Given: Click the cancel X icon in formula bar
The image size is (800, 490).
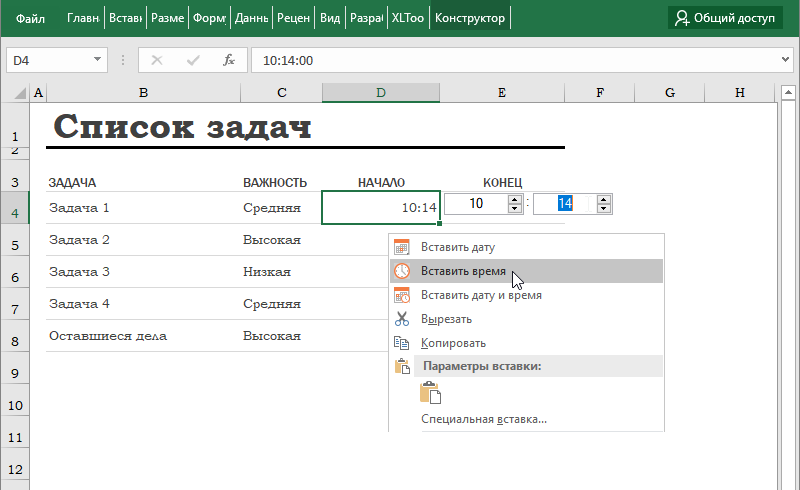Looking at the screenshot, I should pos(156,60).
